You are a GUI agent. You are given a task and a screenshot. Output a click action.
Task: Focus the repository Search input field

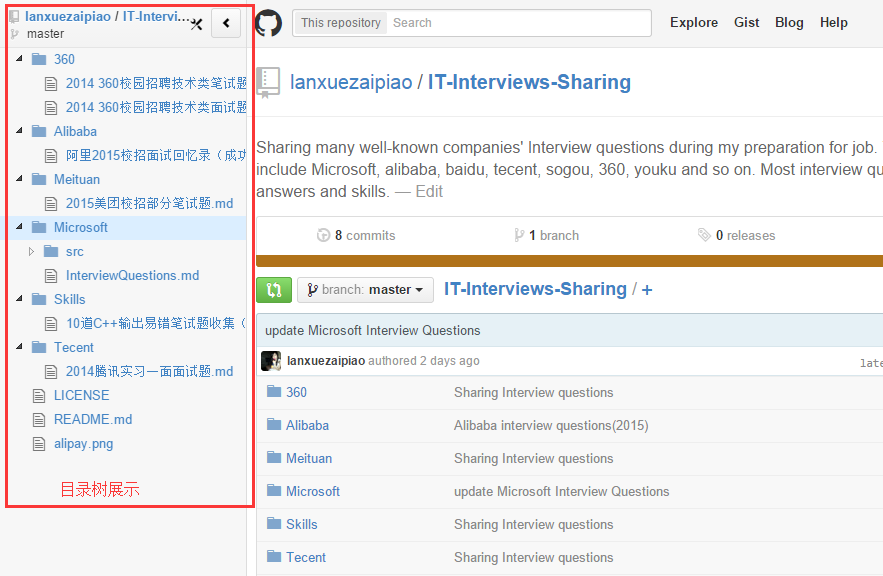(x=518, y=23)
